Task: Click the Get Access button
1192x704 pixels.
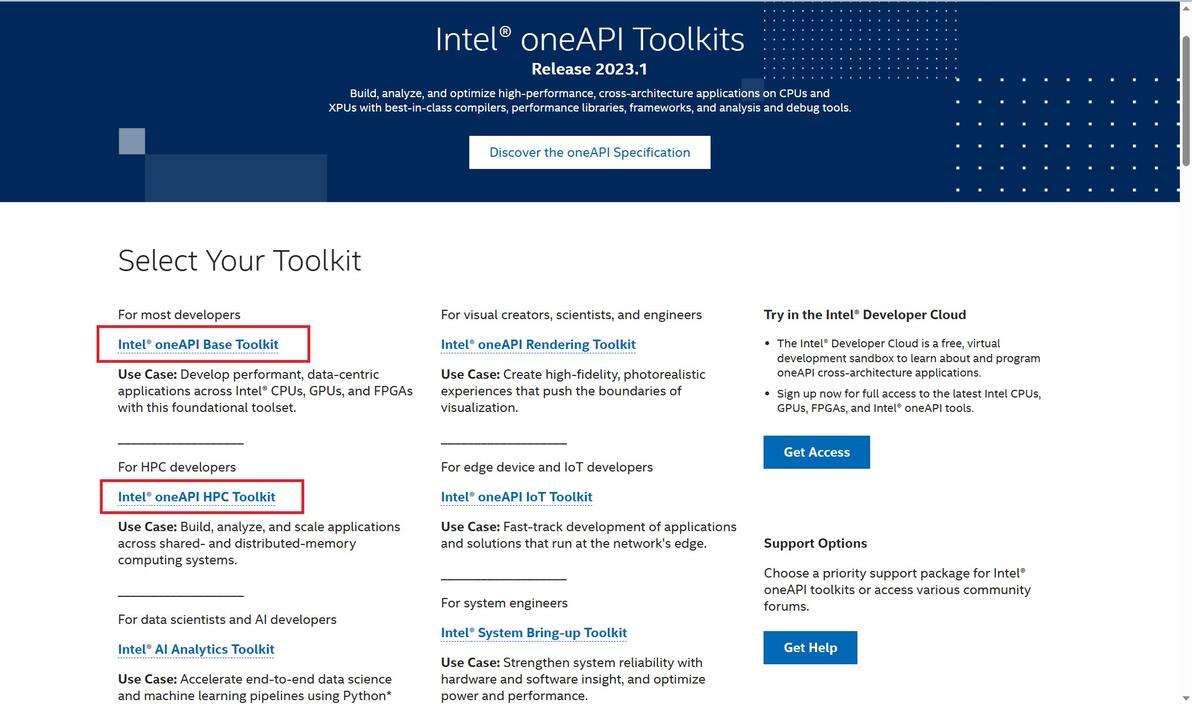Action: point(816,452)
